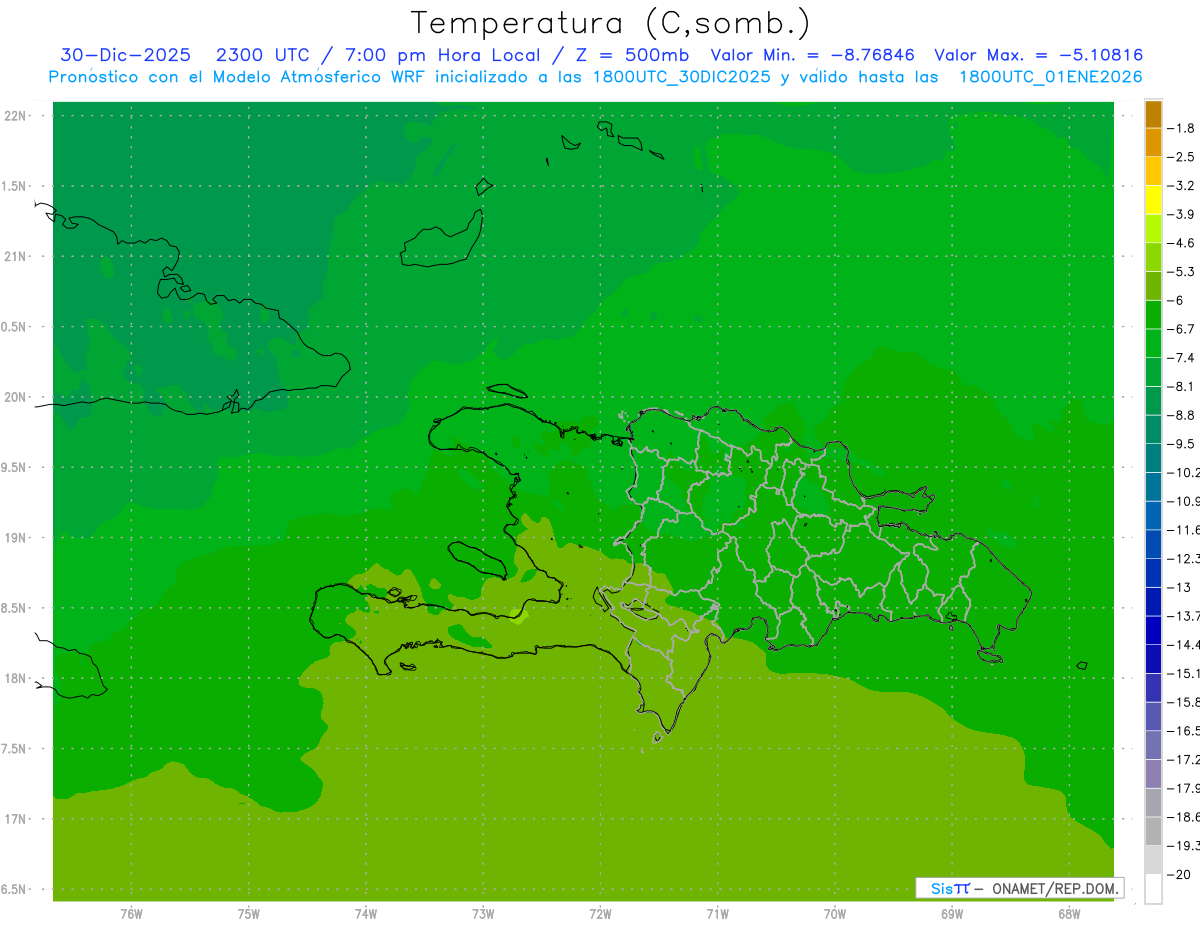Click the '20N' latitude axis label
The width and height of the screenshot is (1200, 927).
point(16,397)
